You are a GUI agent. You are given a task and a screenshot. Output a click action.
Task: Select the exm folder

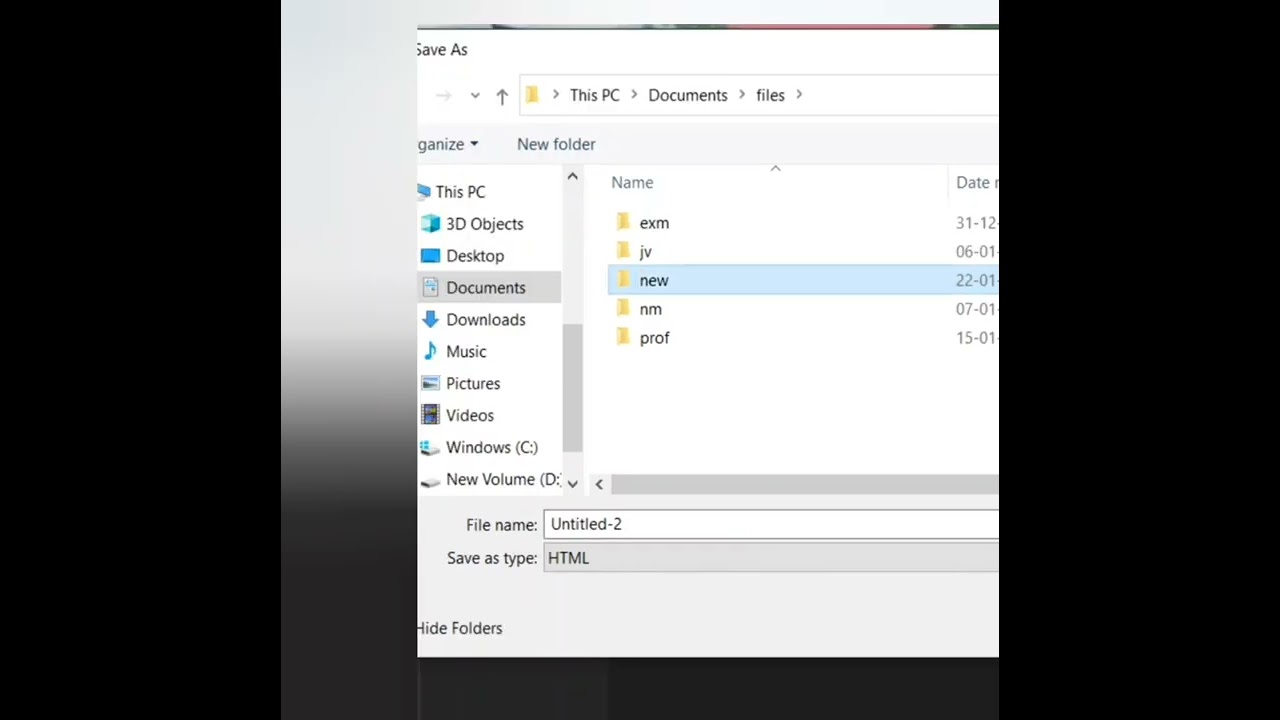[x=654, y=223]
